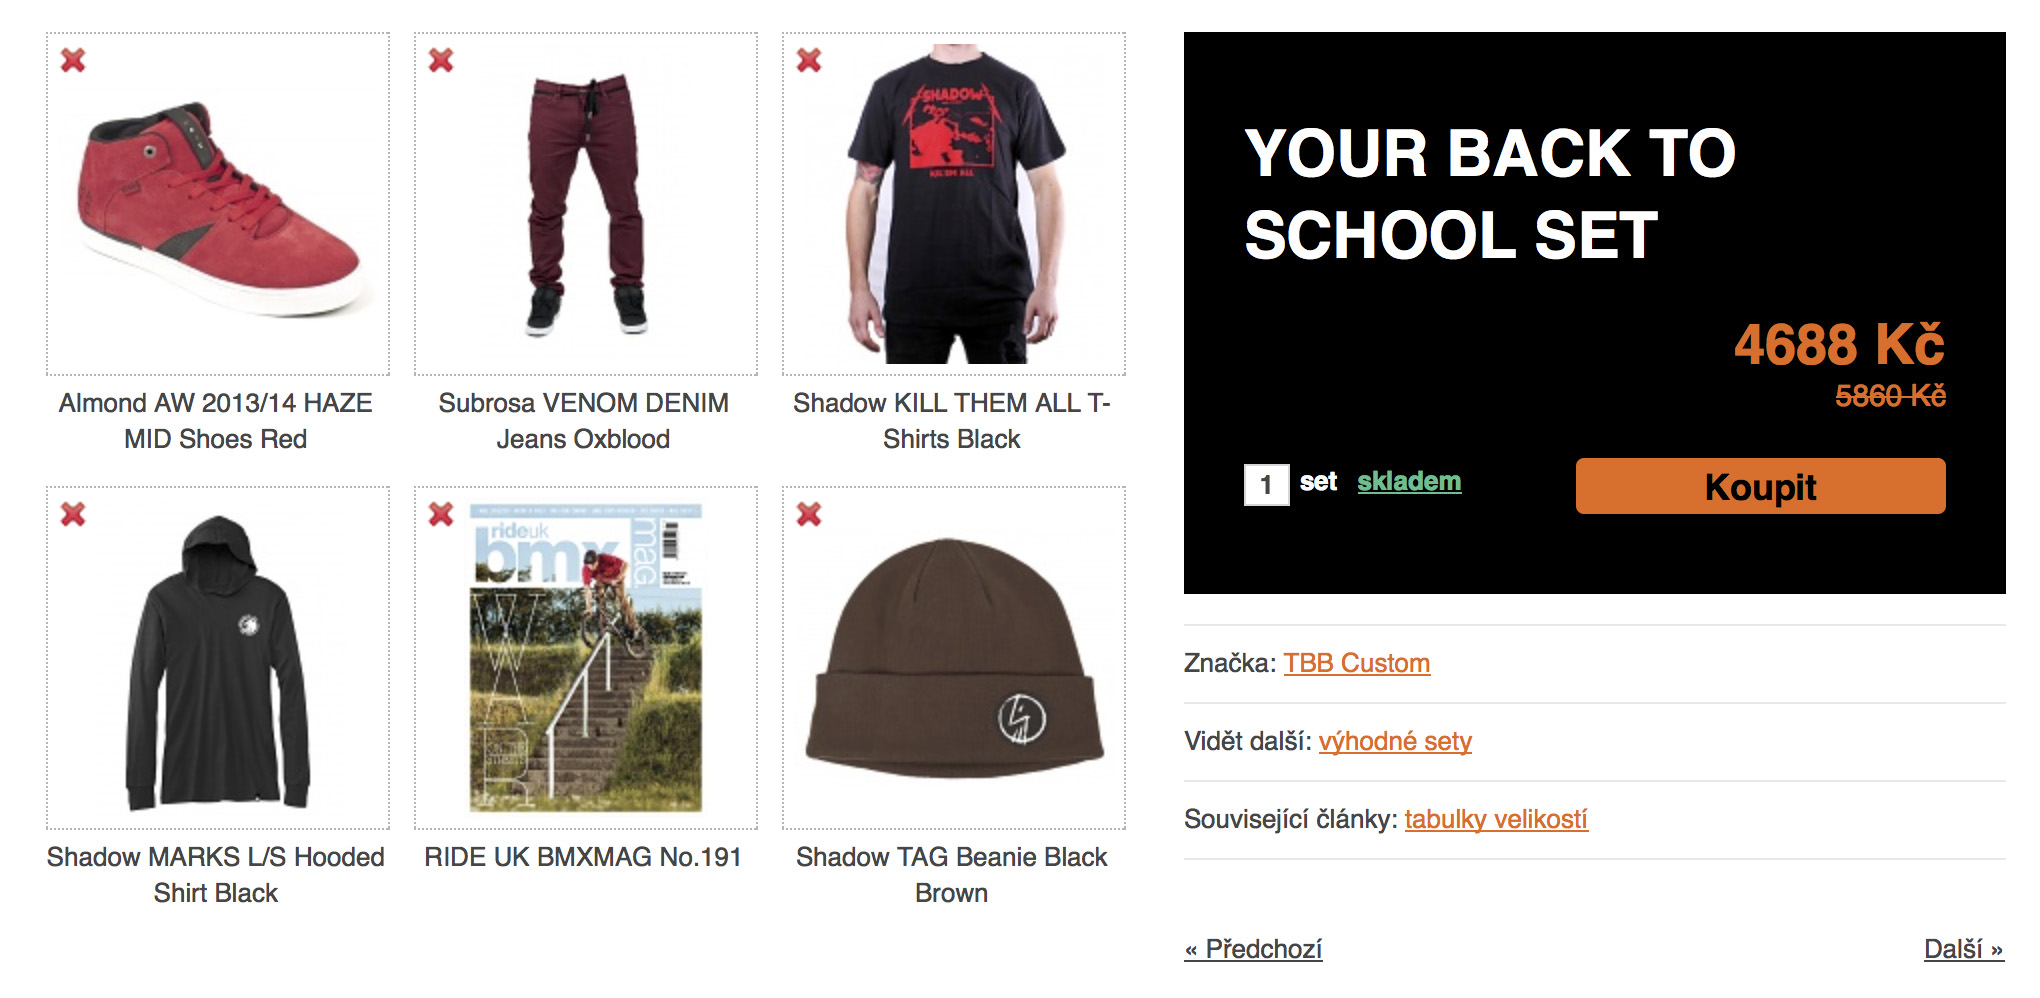Remove Subrosa VENOM DENIM Jeans from set
Viewport: 2040px width, 998px height.
coord(441,60)
